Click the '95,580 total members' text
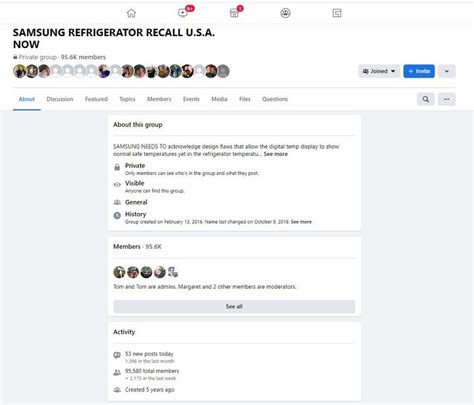The height and width of the screenshot is (405, 474). click(x=152, y=371)
